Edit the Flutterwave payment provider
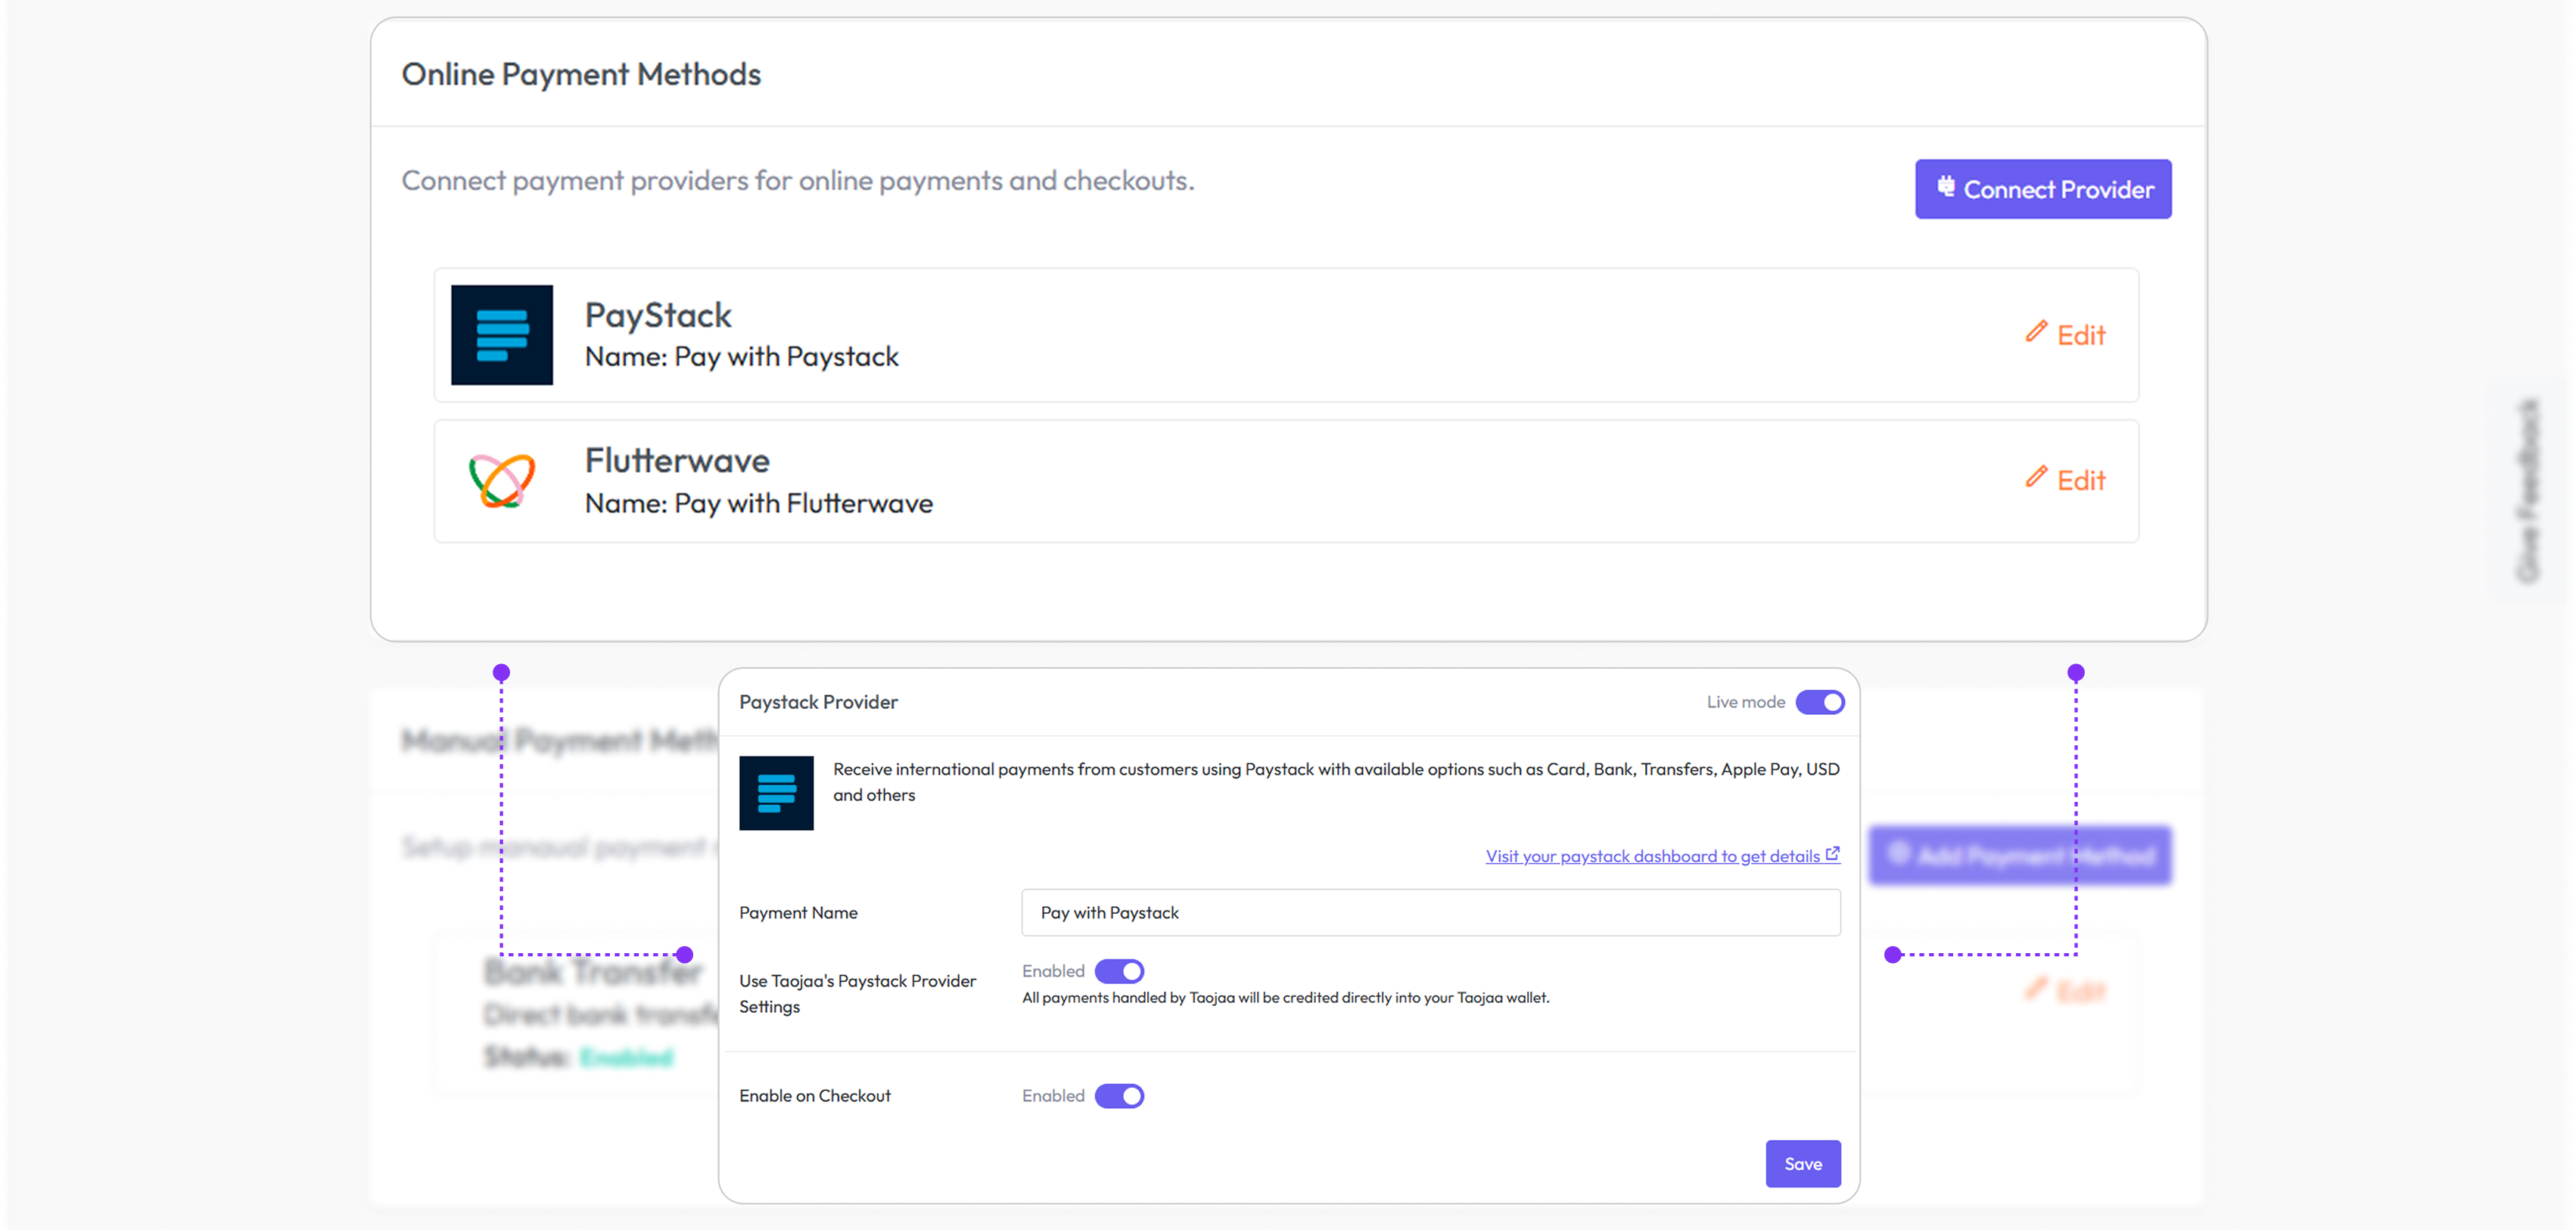 tap(2080, 481)
